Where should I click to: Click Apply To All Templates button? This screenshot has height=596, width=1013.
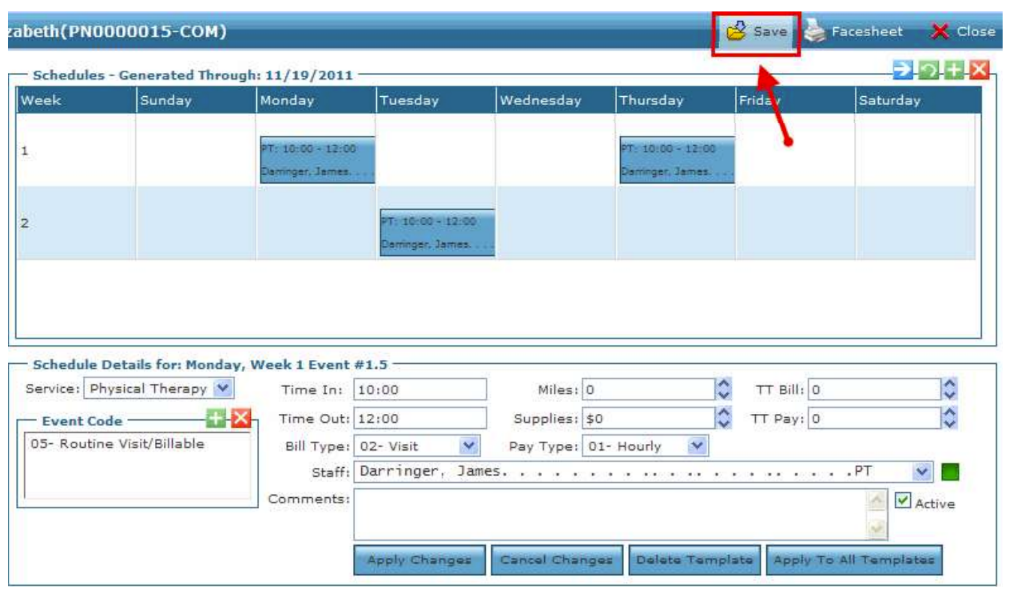pos(854,560)
